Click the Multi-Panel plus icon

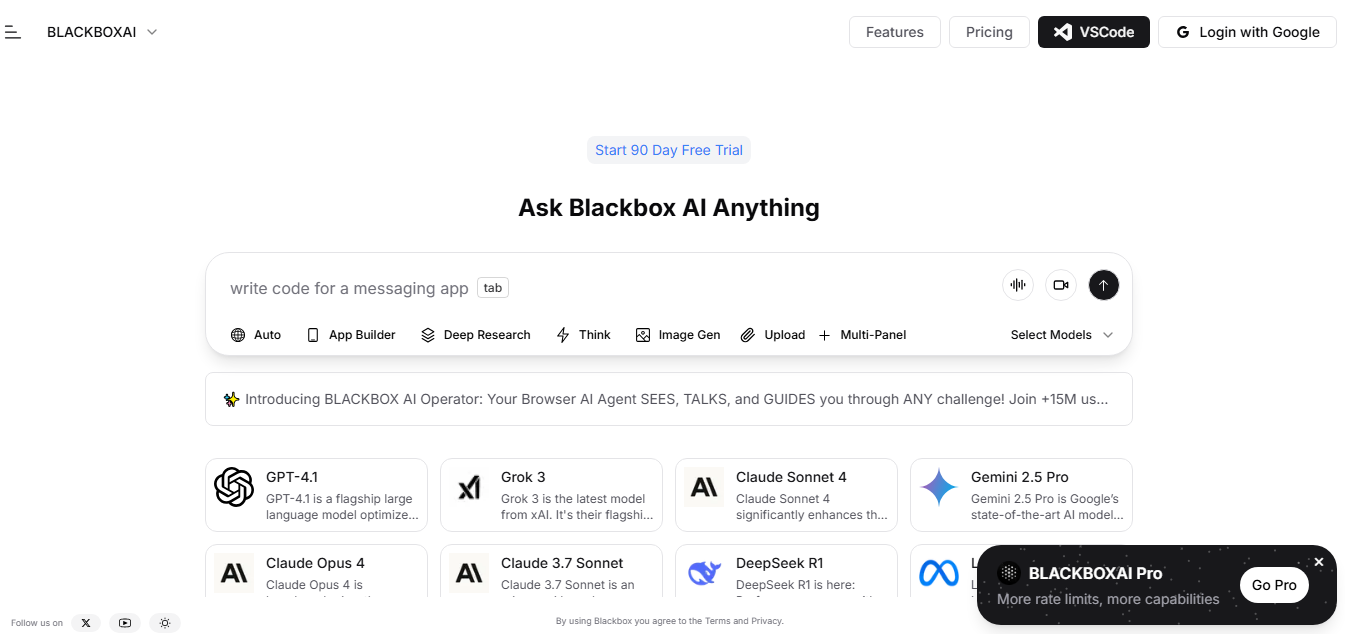click(x=824, y=334)
